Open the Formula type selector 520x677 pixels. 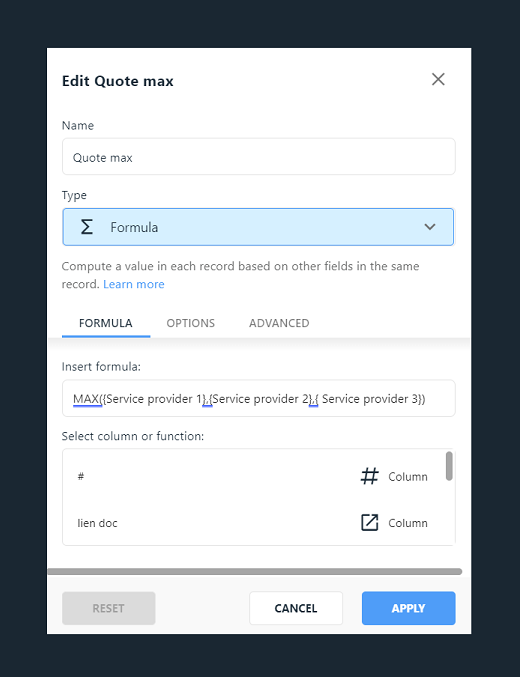coord(258,227)
